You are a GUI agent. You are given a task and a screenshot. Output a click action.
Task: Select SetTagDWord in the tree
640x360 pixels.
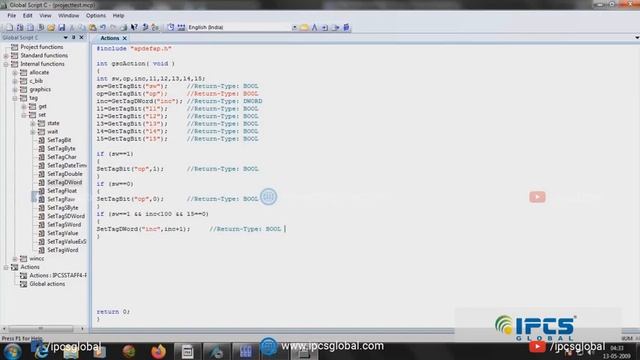pyautogui.click(x=64, y=182)
